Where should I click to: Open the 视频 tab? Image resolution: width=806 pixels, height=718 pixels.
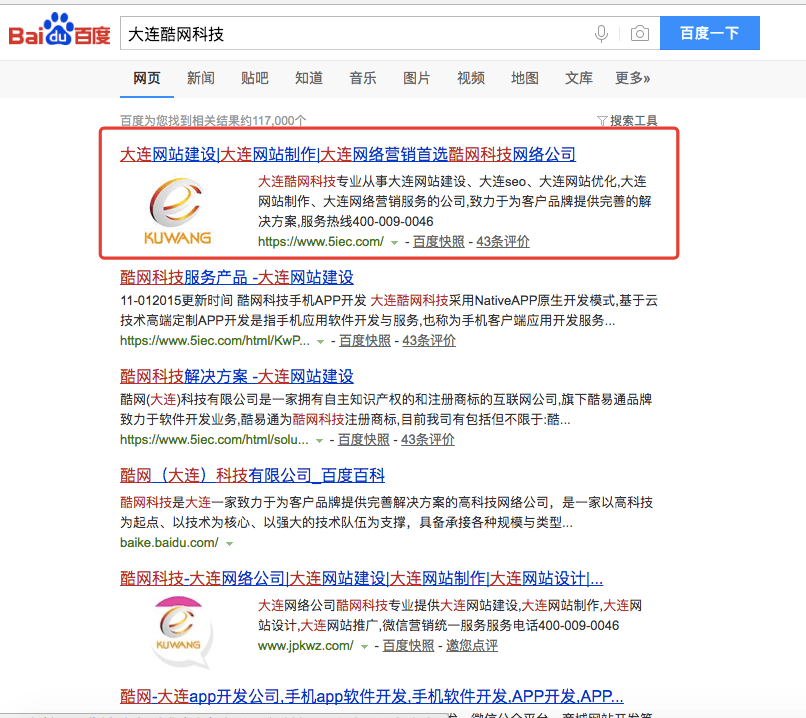tap(471, 78)
